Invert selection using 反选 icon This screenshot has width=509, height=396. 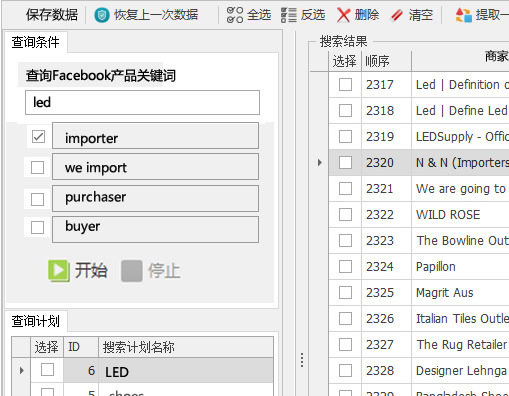[x=288, y=15]
